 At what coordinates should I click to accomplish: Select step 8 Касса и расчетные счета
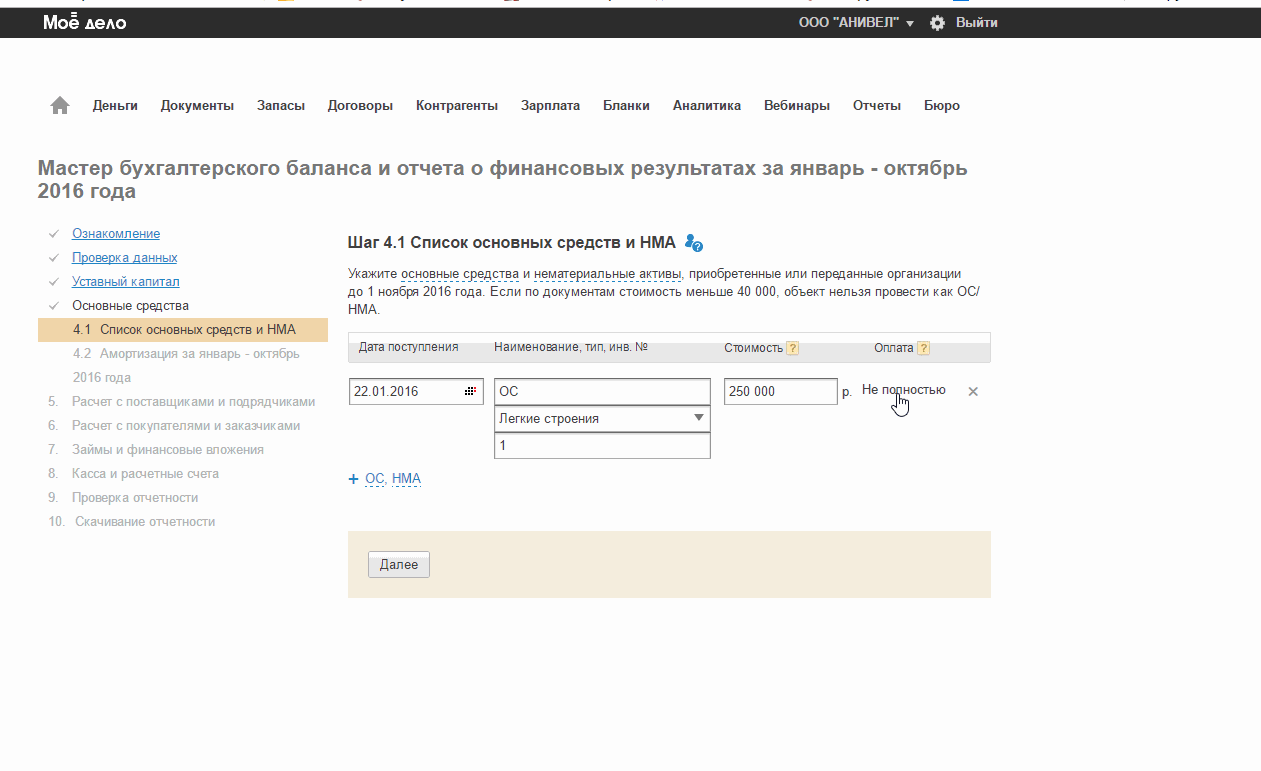pyautogui.click(x=145, y=473)
